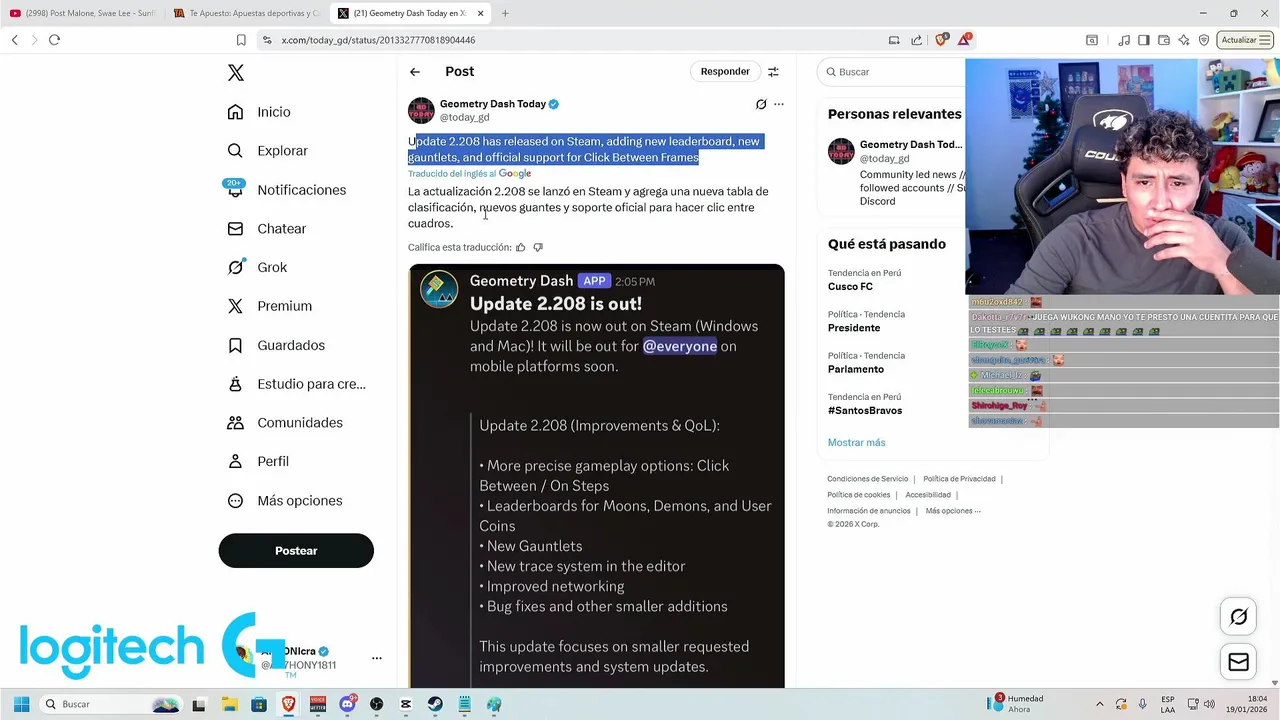Viewport: 1280px width, 720px height.
Task: Open Brave Rewards triangle icon
Action: coord(964,40)
